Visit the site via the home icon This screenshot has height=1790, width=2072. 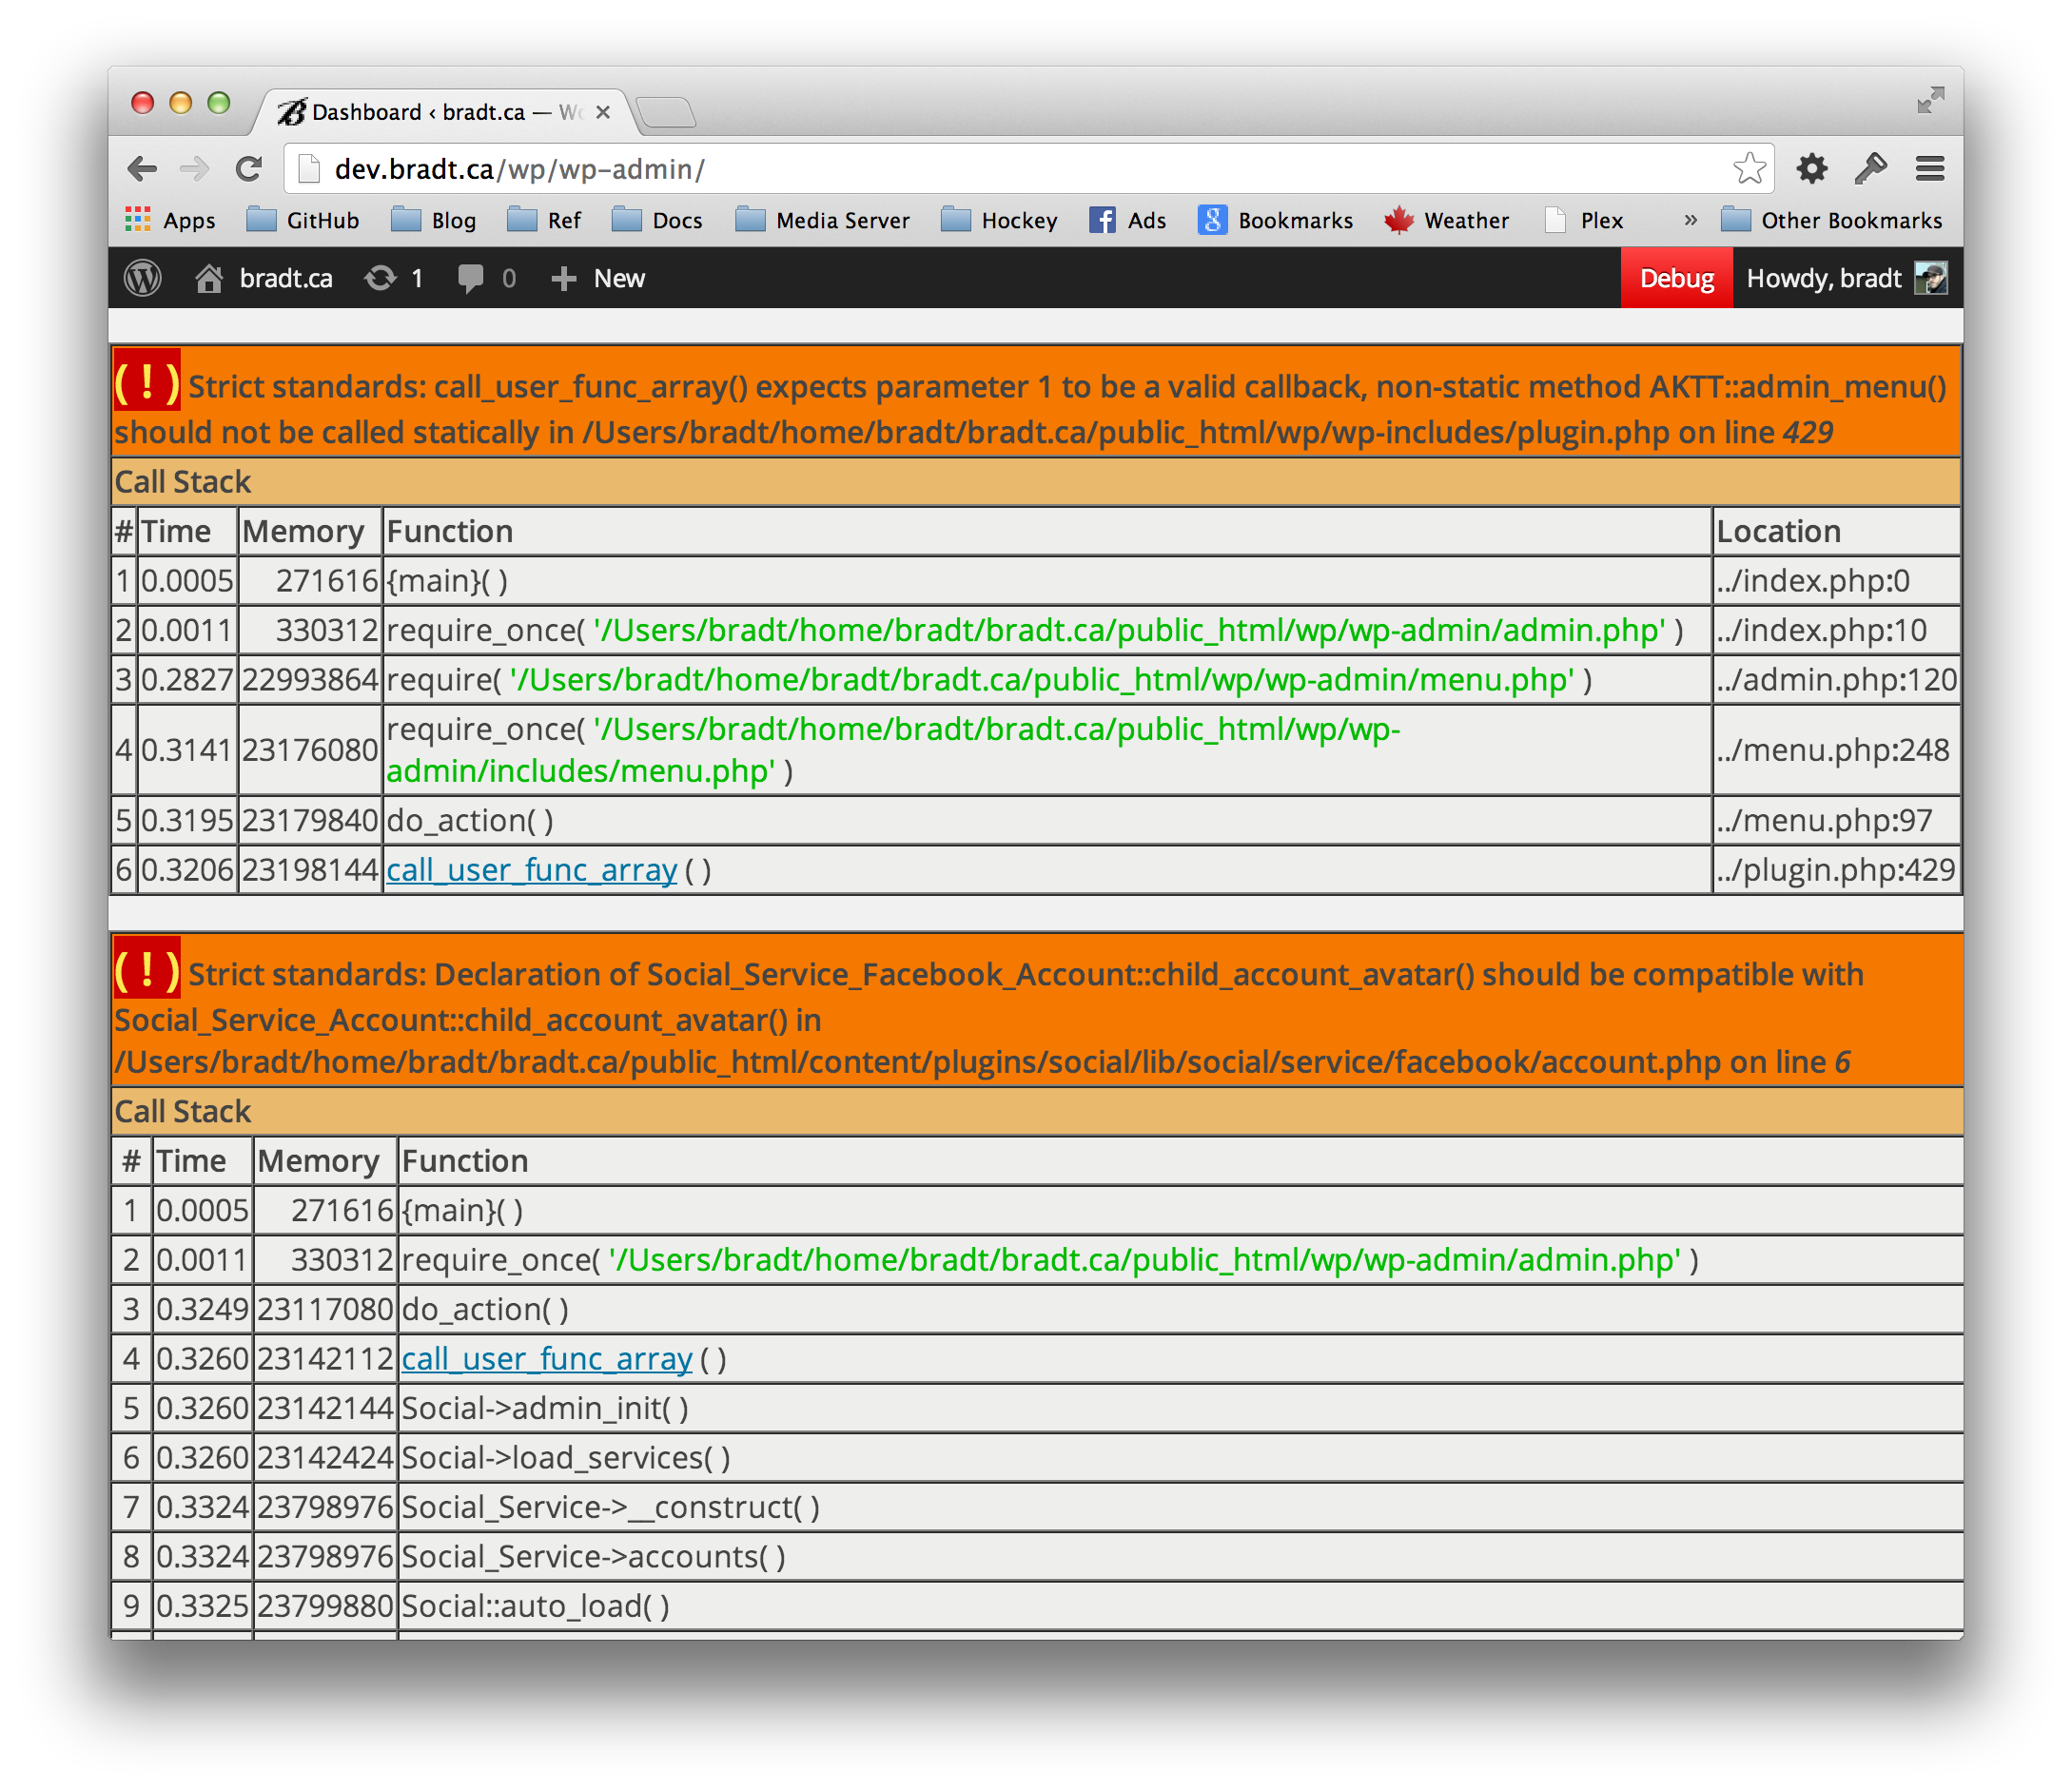point(209,278)
